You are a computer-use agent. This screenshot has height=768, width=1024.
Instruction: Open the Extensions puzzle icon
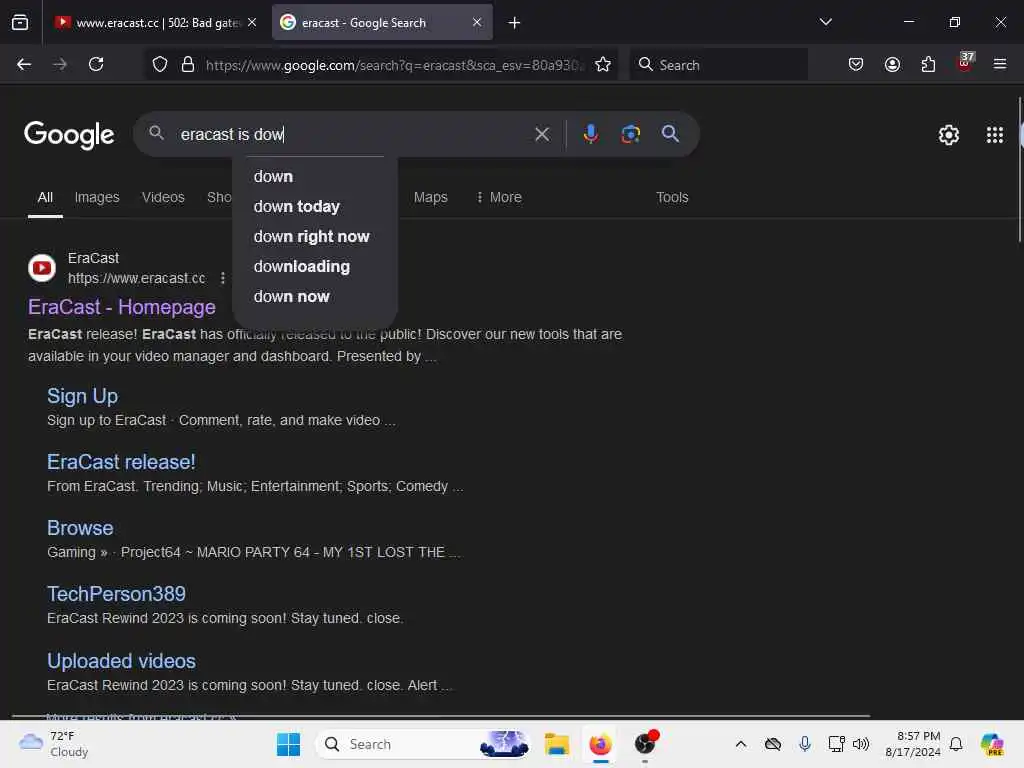[928, 64]
